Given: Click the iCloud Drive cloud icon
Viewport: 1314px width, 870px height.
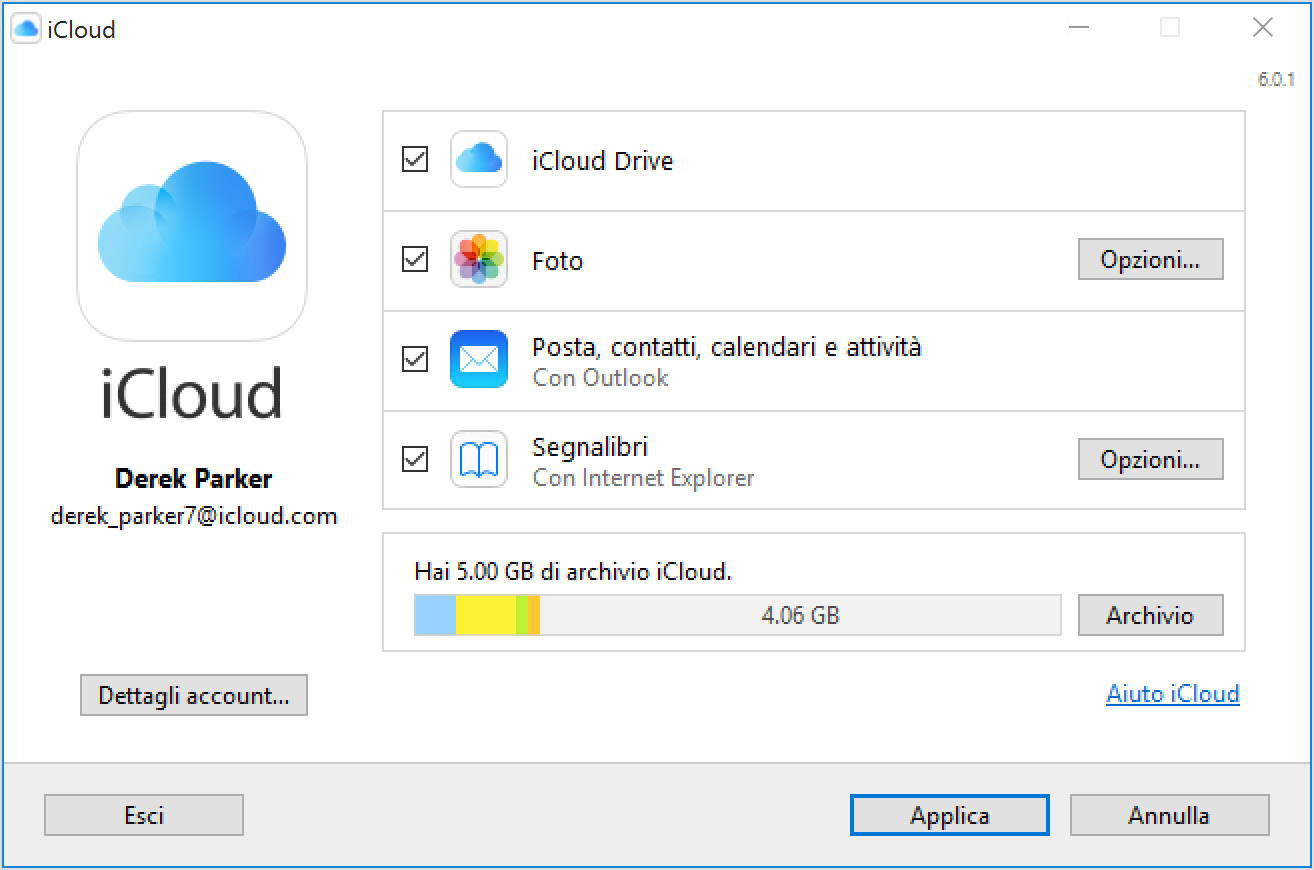Looking at the screenshot, I should [479, 159].
